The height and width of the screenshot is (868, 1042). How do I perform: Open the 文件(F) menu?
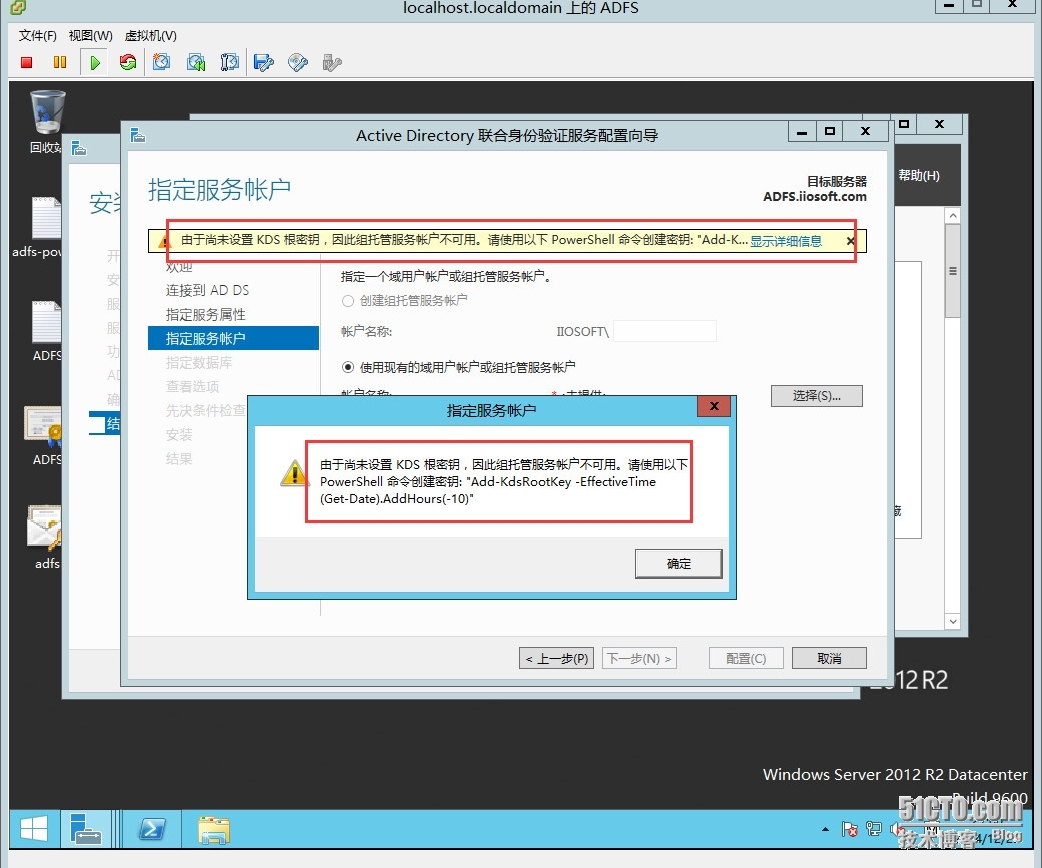37,36
